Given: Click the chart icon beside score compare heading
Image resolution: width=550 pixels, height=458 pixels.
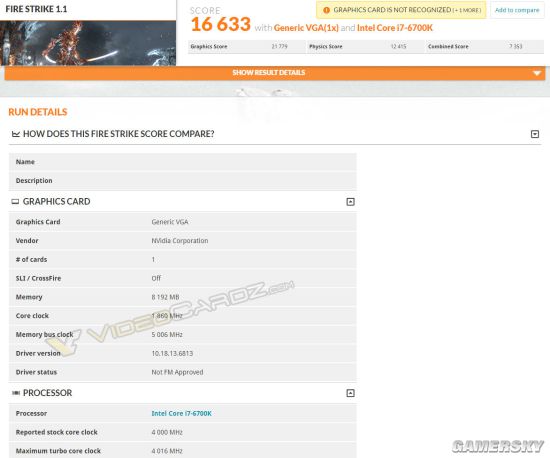Looking at the screenshot, I should pyautogui.click(x=16, y=134).
